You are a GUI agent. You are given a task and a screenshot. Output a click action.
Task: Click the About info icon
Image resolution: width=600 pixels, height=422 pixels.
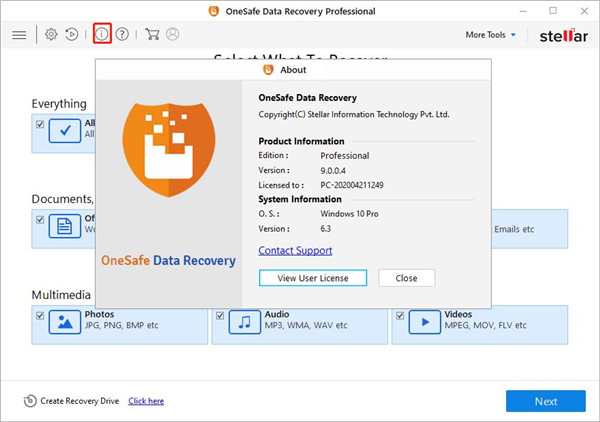102,34
